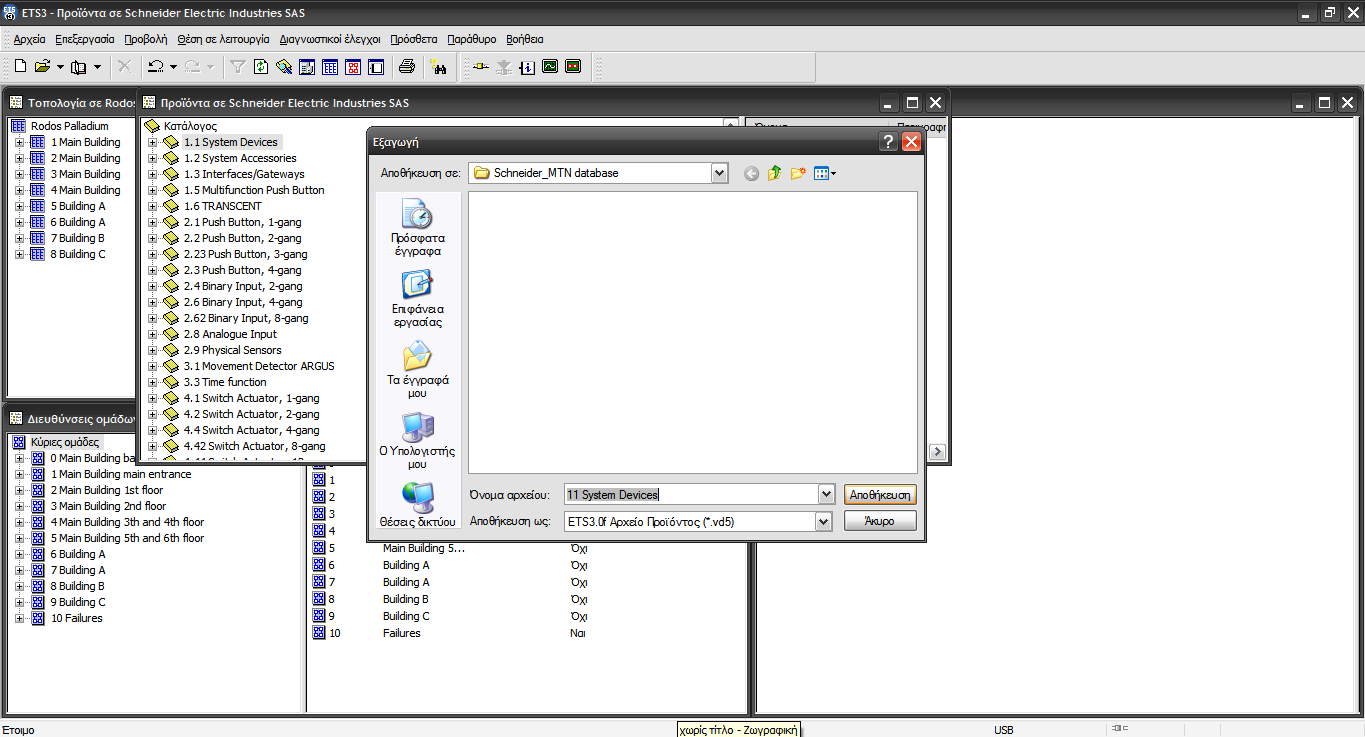Open the Αποθήκευση ως file type dropdown
The width and height of the screenshot is (1365, 737).
823,521
